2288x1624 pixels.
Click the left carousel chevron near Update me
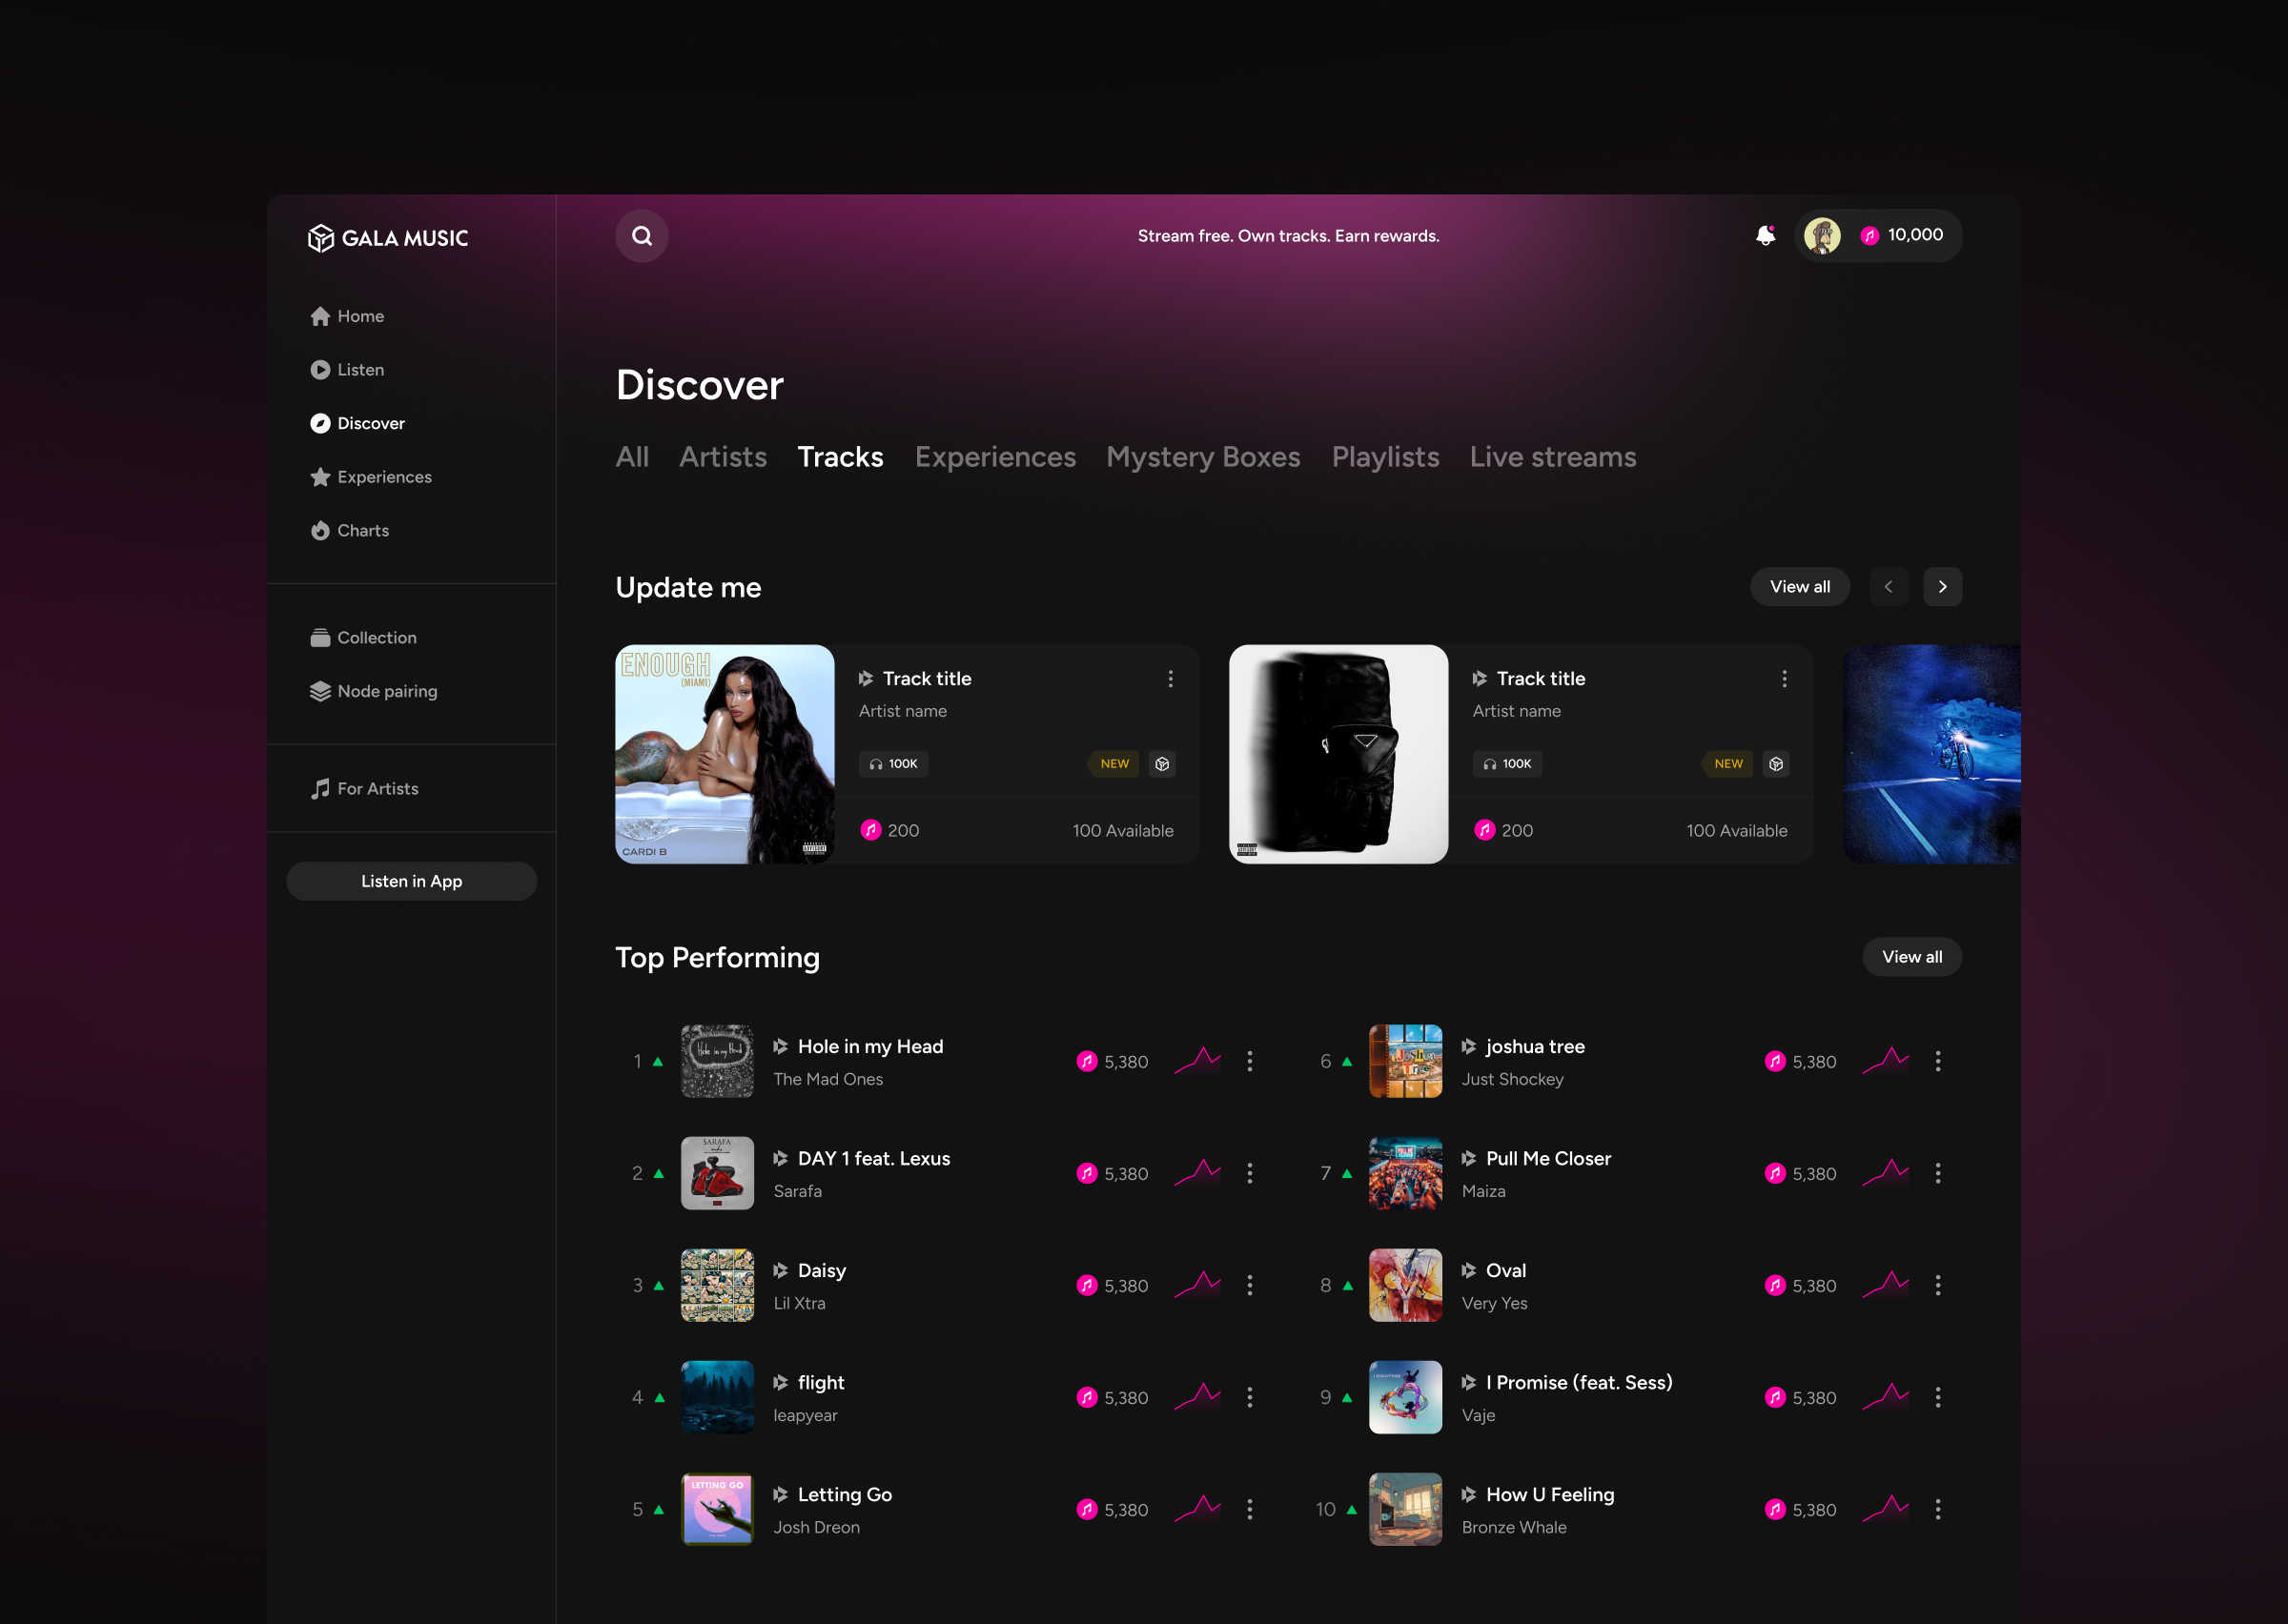[x=1888, y=587]
